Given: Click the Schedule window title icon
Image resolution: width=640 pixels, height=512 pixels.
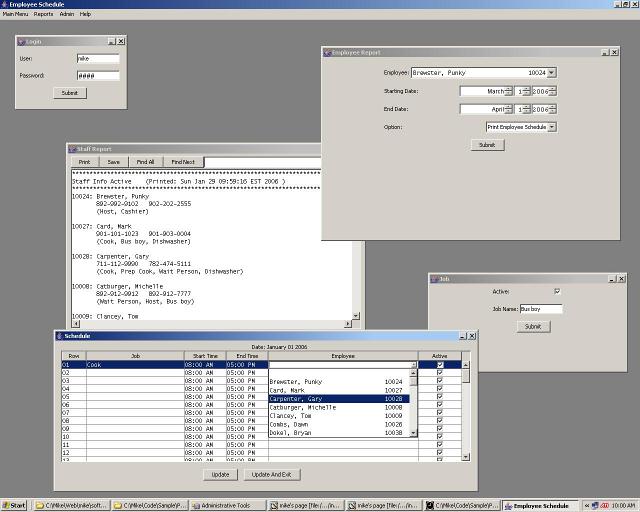Looking at the screenshot, I should coord(59,336).
